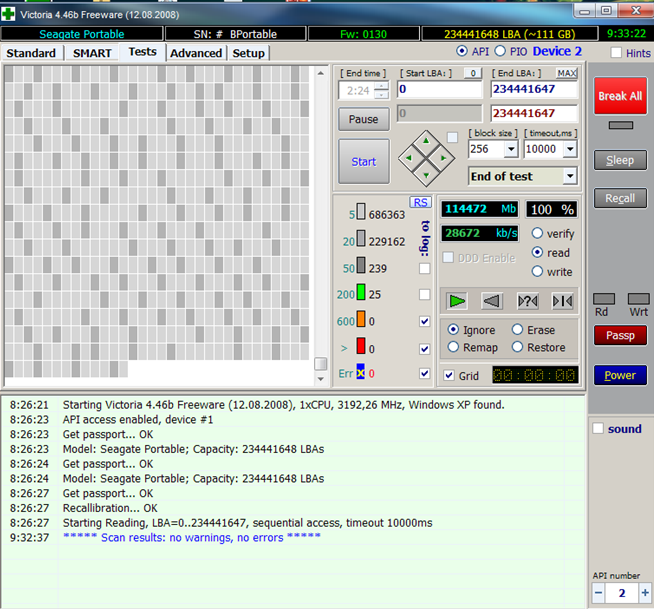Click the Start LBA input field
This screenshot has width=655, height=610.
tap(439, 89)
